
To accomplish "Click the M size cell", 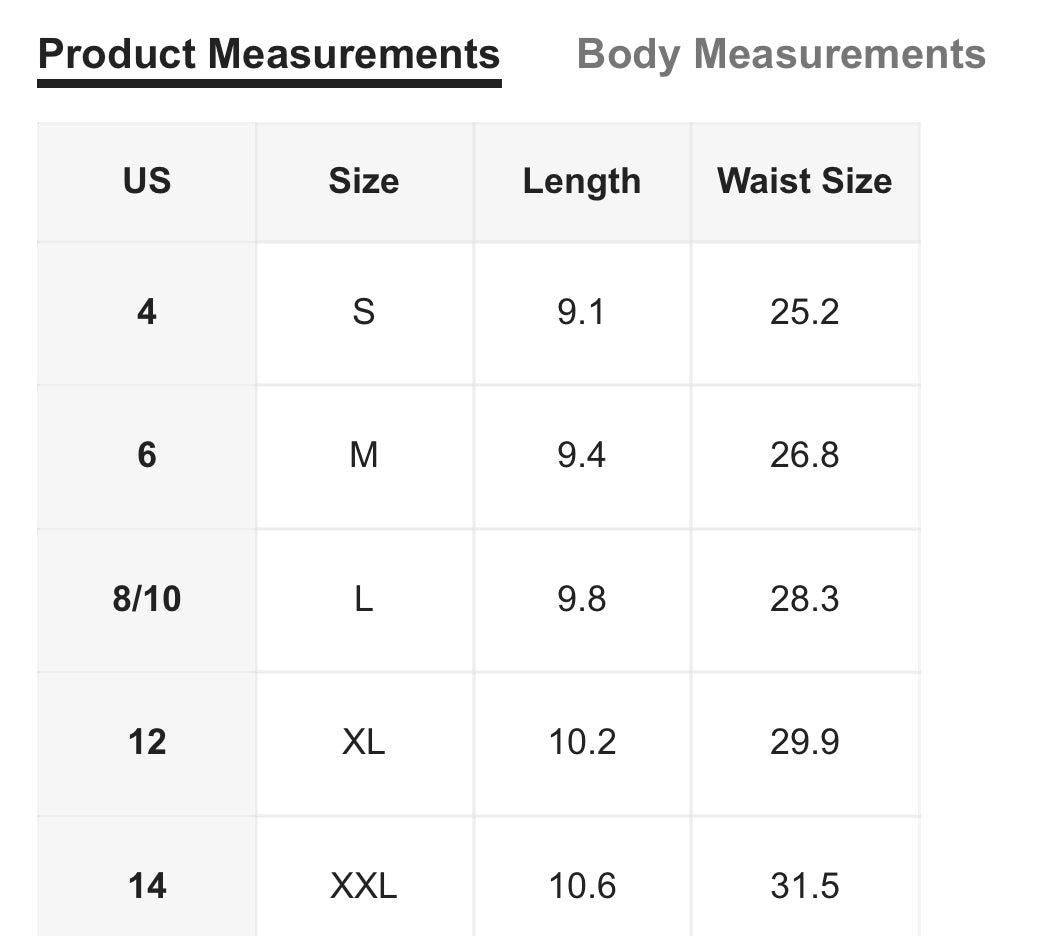I will pos(364,455).
